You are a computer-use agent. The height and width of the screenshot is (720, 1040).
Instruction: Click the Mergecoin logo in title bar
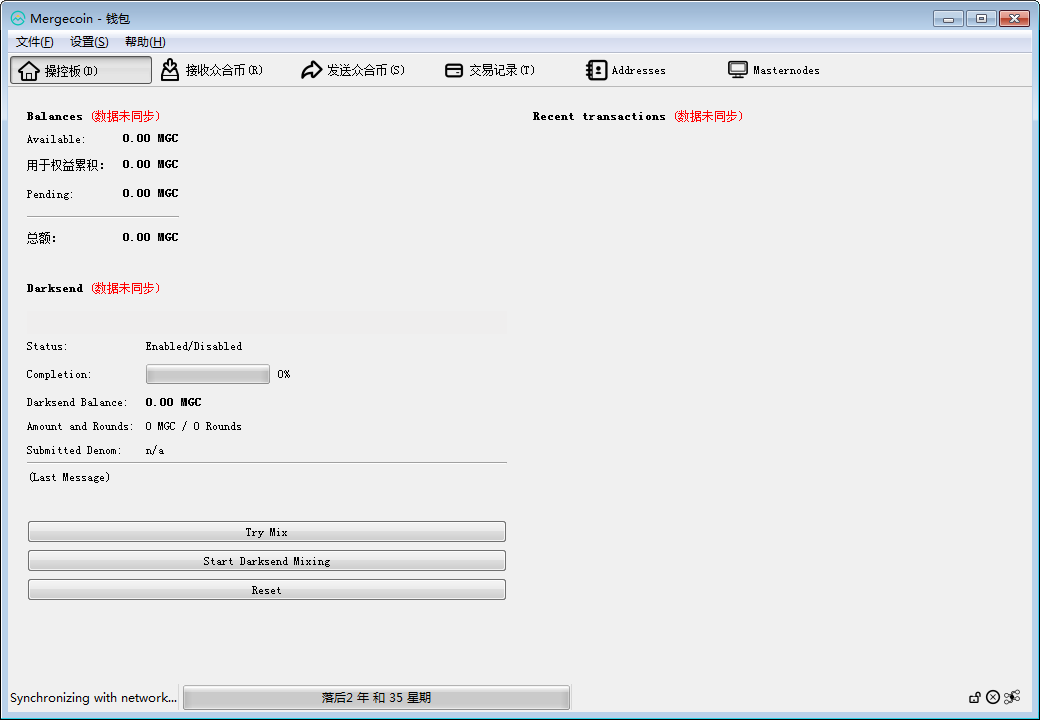point(18,19)
